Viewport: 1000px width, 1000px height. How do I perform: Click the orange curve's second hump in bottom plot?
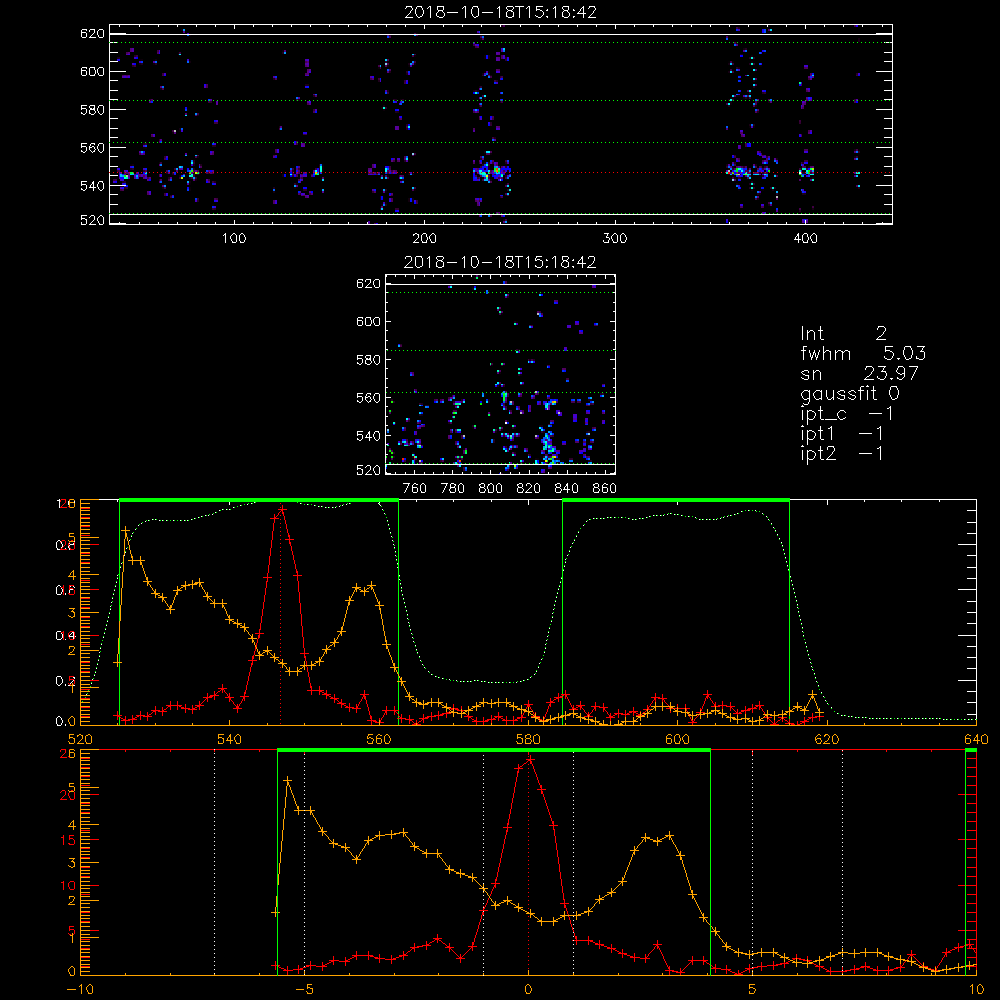pos(658,837)
